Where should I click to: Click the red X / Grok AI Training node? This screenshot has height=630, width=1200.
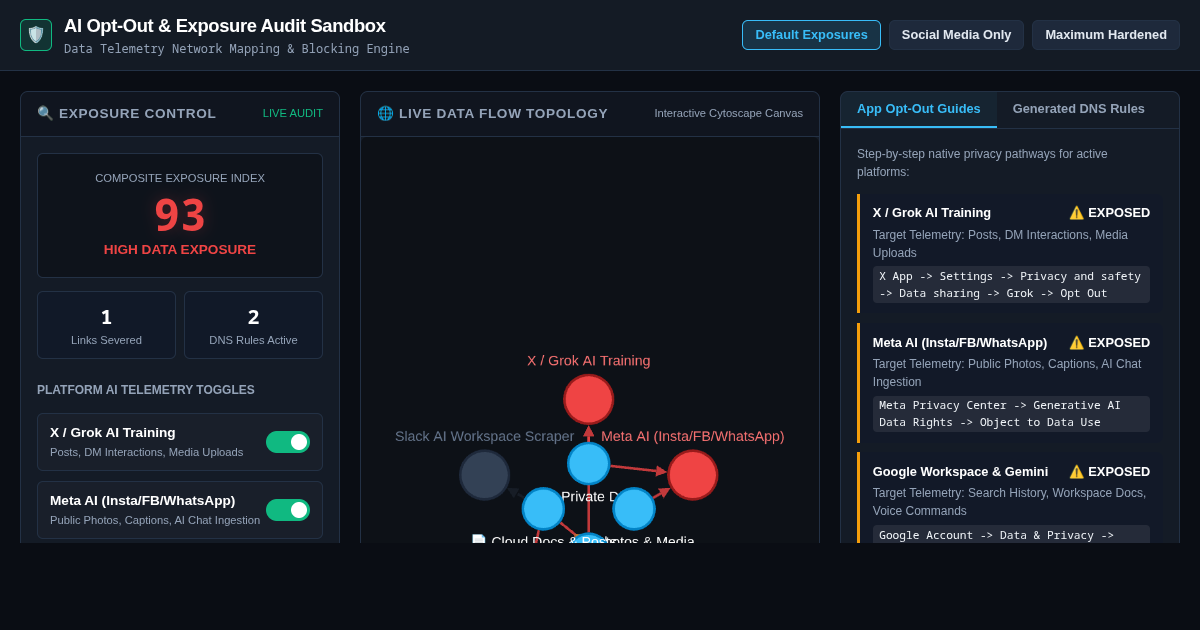pyautogui.click(x=588, y=399)
